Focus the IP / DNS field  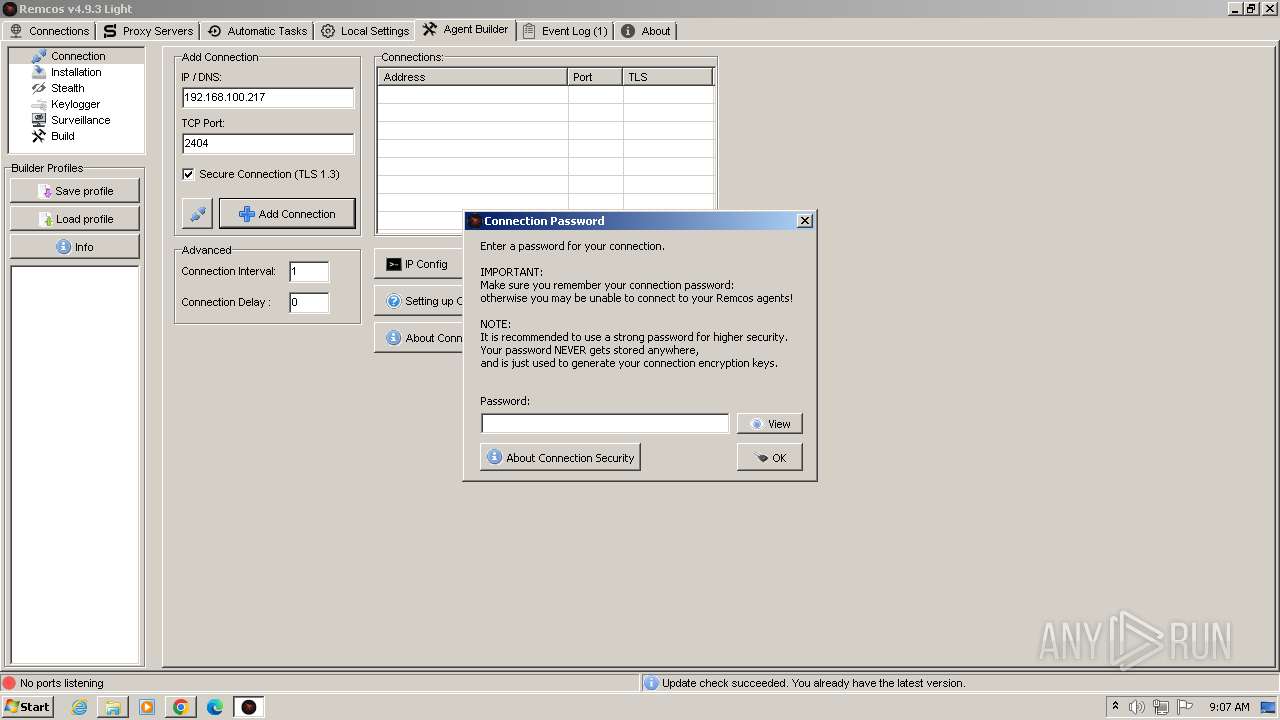[x=268, y=98]
